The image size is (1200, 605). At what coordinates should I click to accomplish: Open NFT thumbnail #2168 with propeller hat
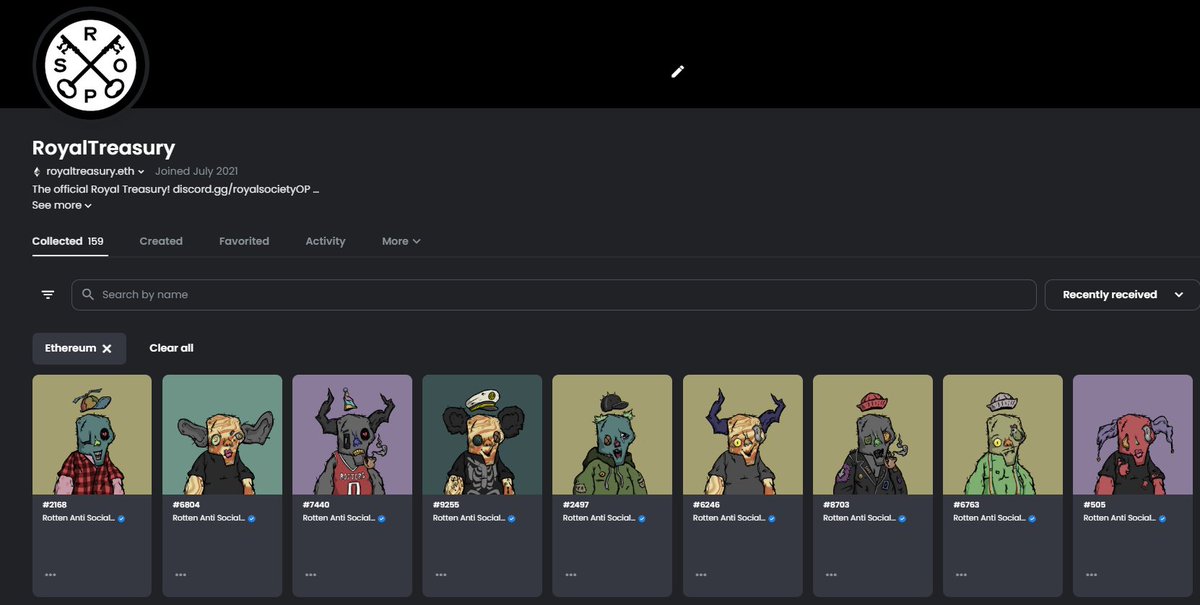(x=92, y=435)
